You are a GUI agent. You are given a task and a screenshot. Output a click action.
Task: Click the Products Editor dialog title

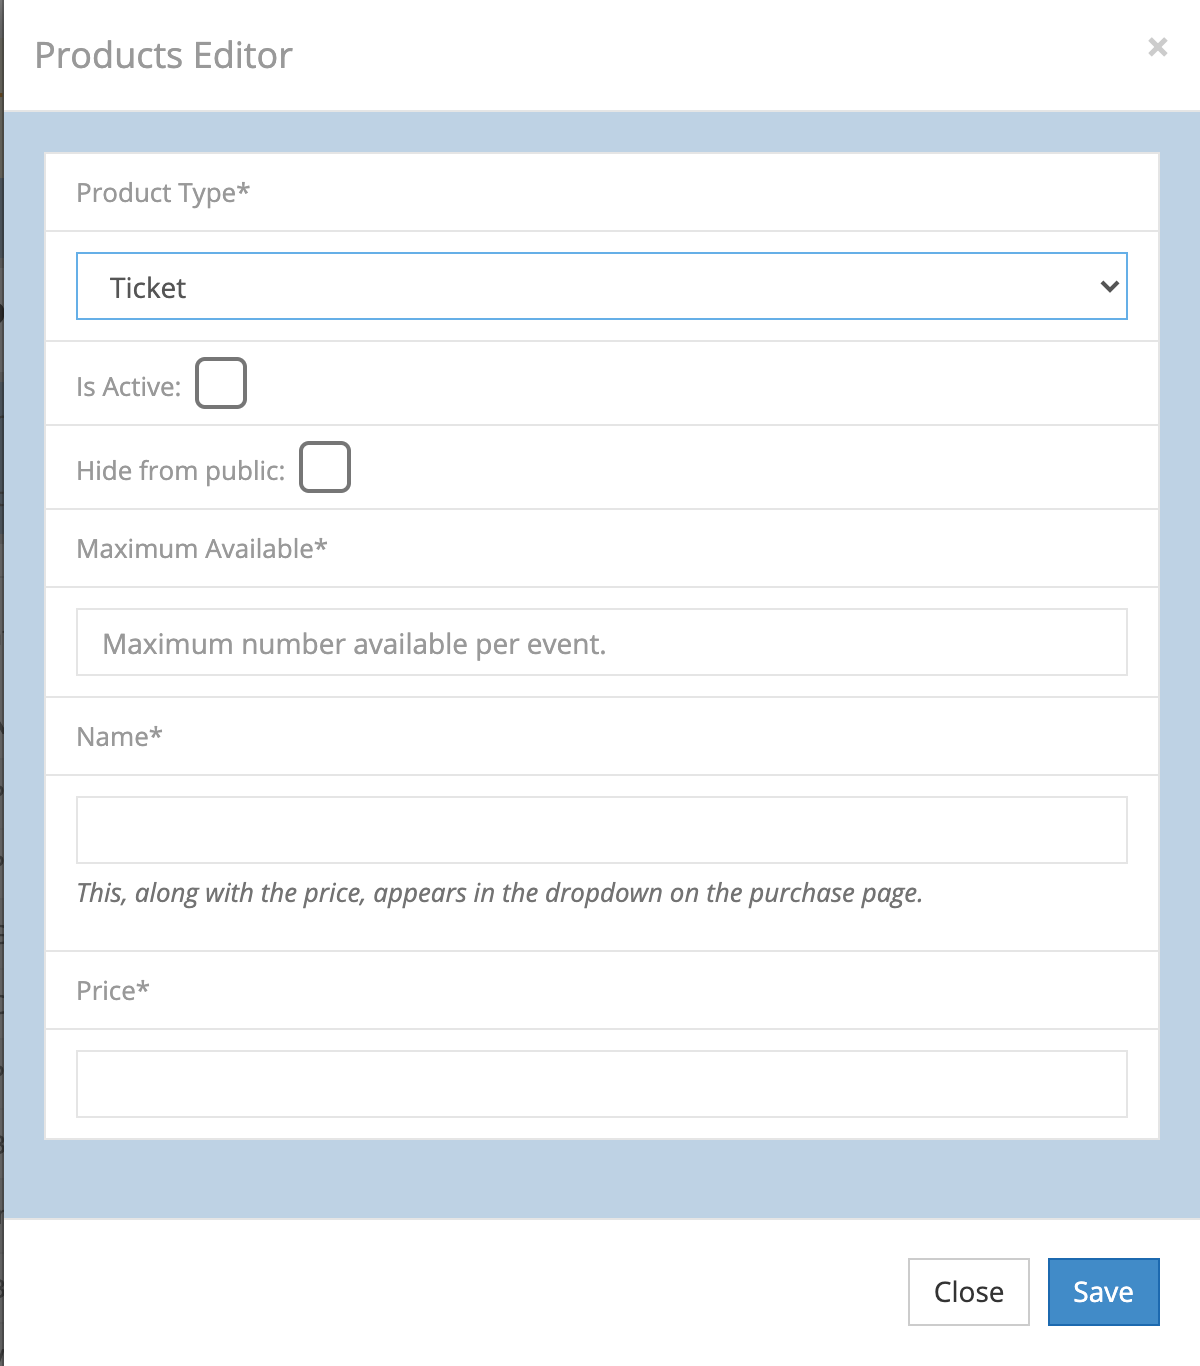[164, 56]
